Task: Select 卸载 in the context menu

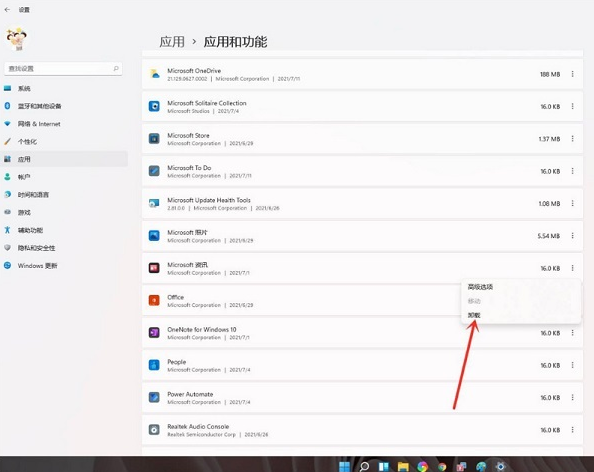Action: 474,315
